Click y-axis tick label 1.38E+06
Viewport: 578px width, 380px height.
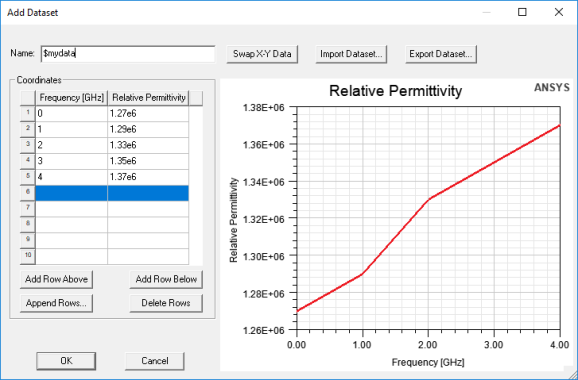264,107
